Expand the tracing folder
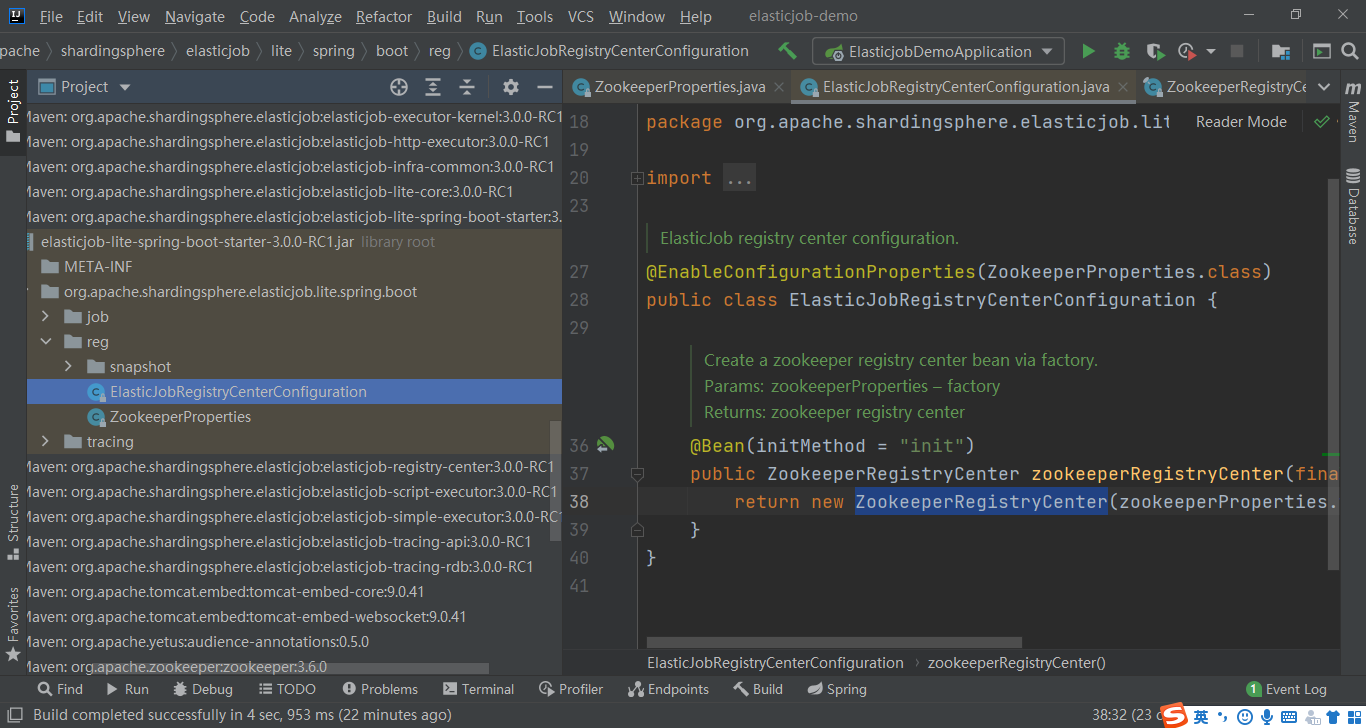Screen dimensions: 1366x728 point(45,441)
